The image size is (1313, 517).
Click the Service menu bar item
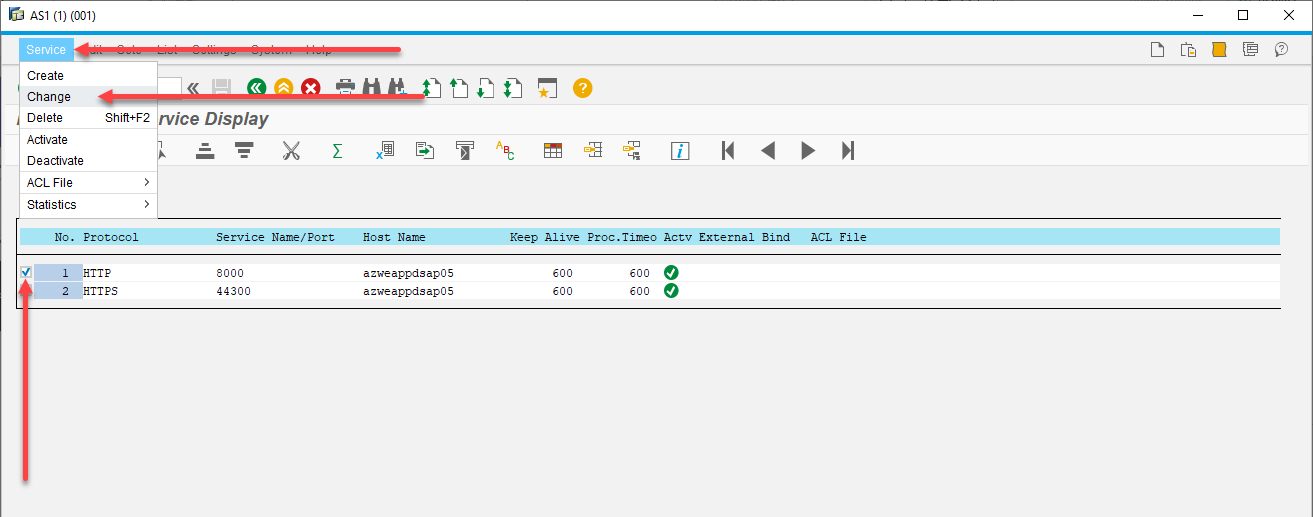[46, 50]
